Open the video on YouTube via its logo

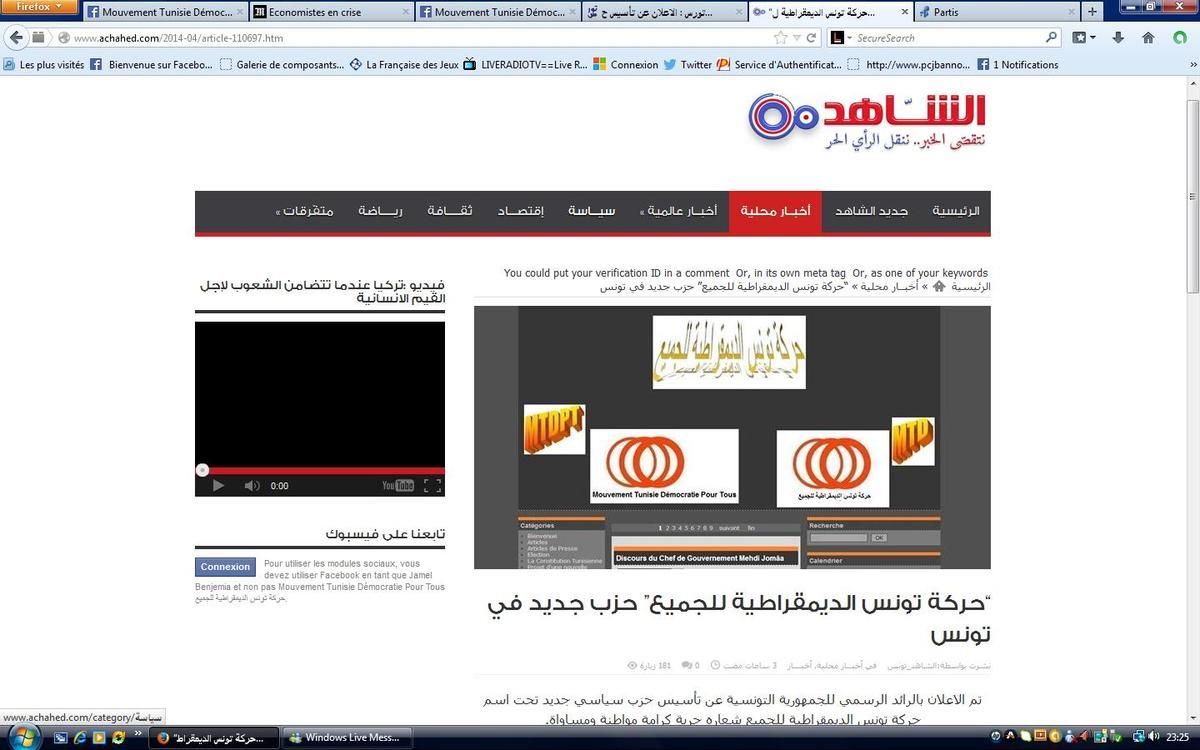[x=398, y=486]
